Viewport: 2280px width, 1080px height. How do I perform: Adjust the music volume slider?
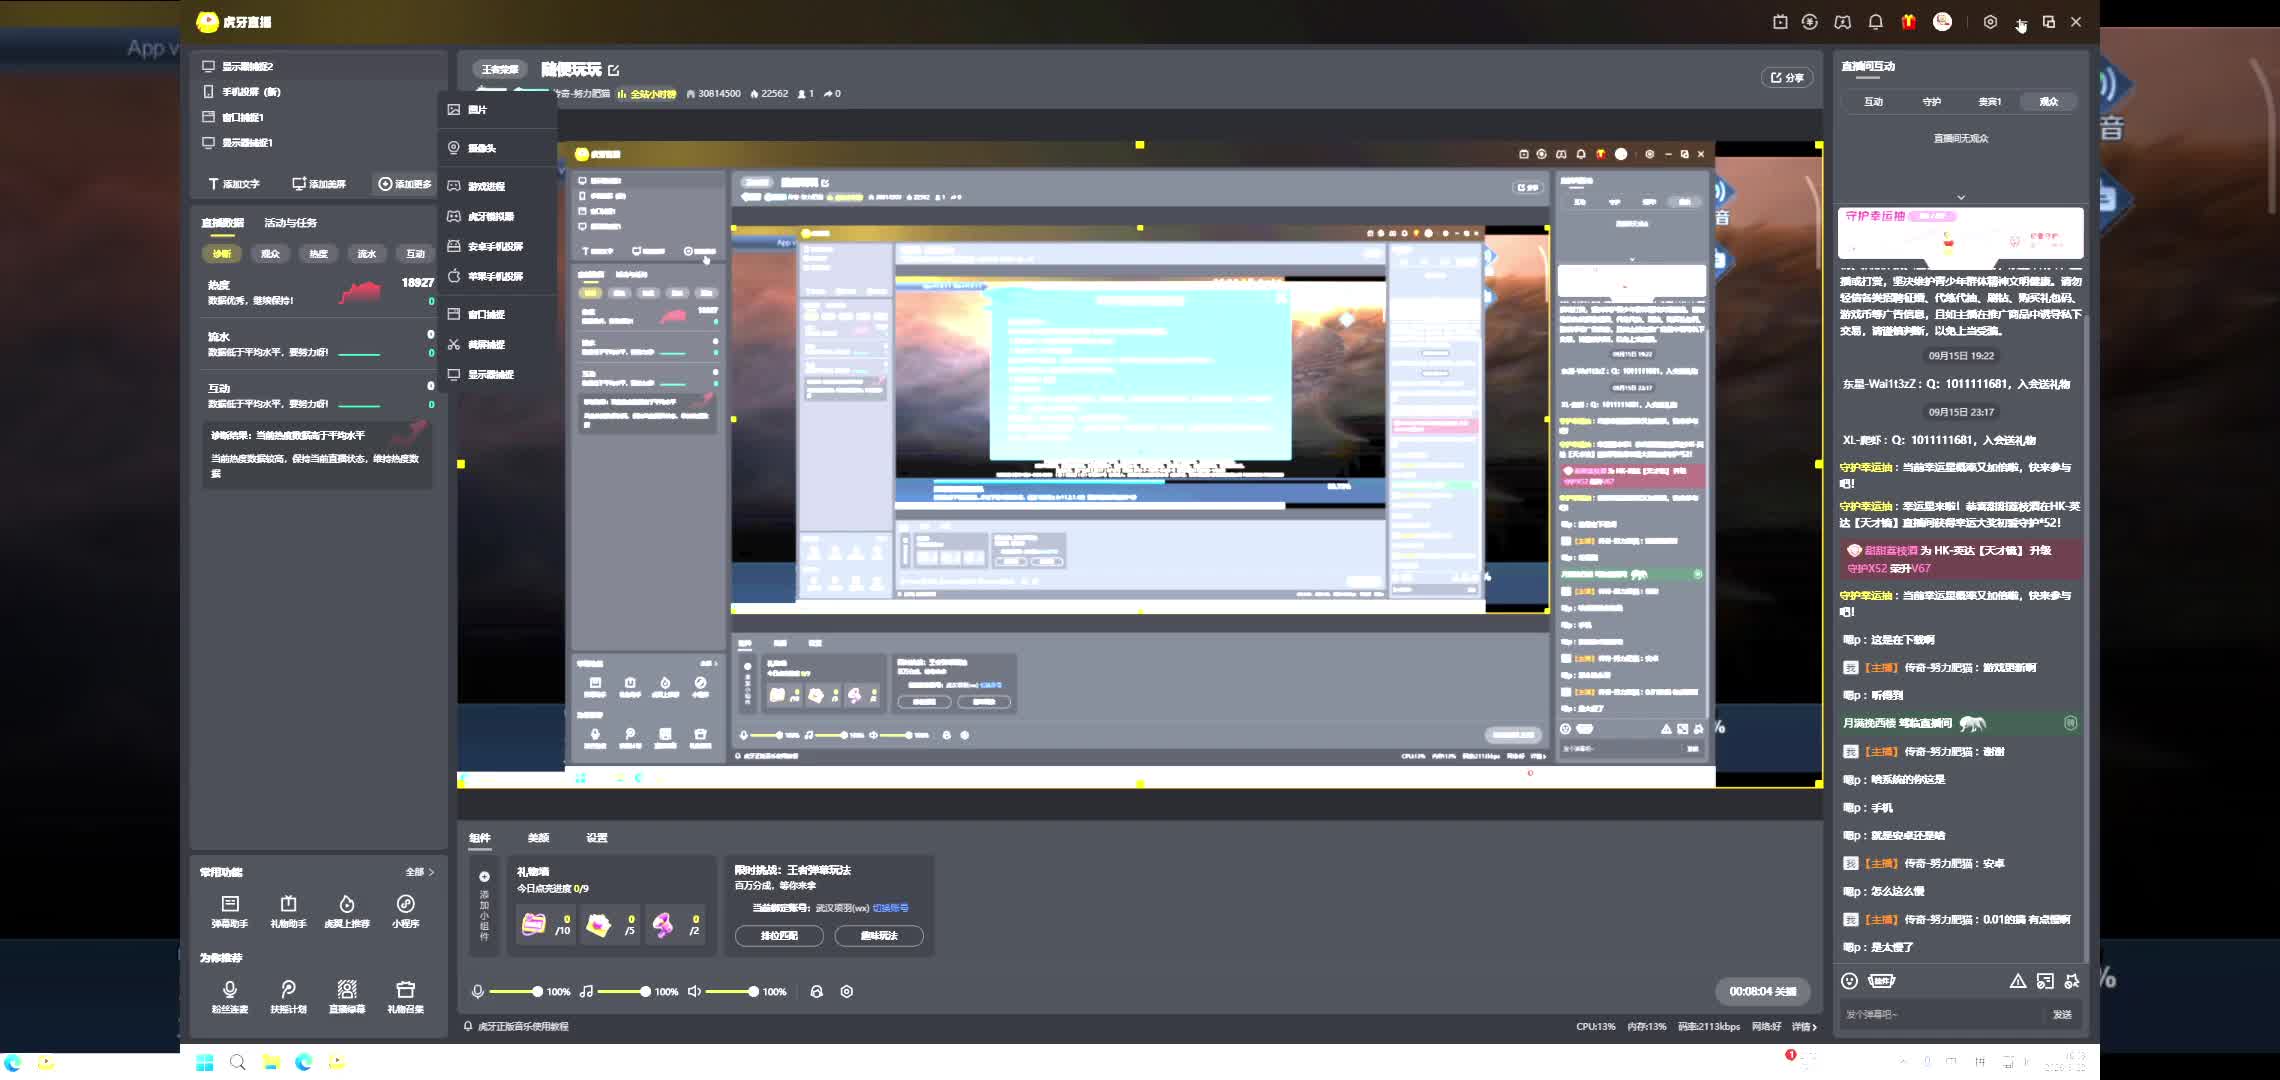coord(645,991)
